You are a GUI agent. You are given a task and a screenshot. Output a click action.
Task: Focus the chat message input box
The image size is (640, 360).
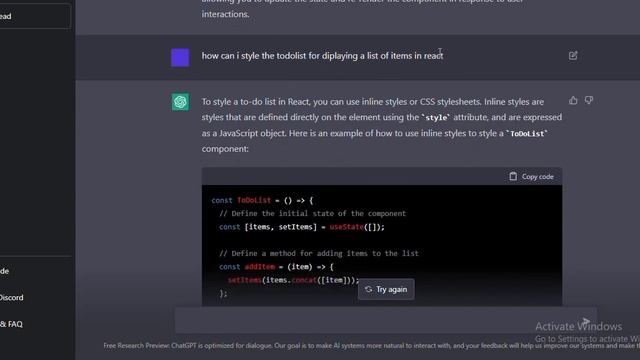pyautogui.click(x=386, y=320)
